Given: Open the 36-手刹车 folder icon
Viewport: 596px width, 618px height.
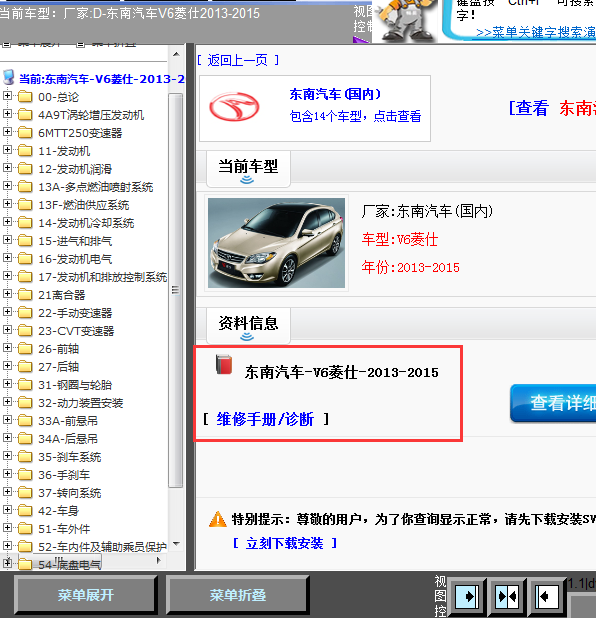Looking at the screenshot, I should [25, 475].
